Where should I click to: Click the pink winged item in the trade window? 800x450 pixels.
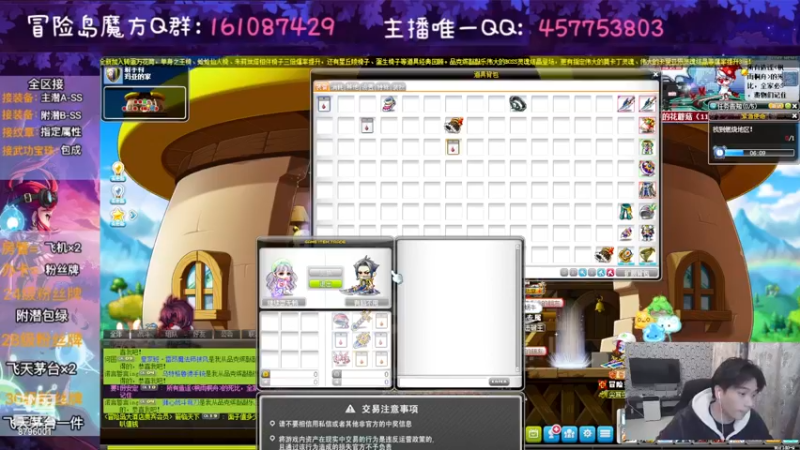341,359
